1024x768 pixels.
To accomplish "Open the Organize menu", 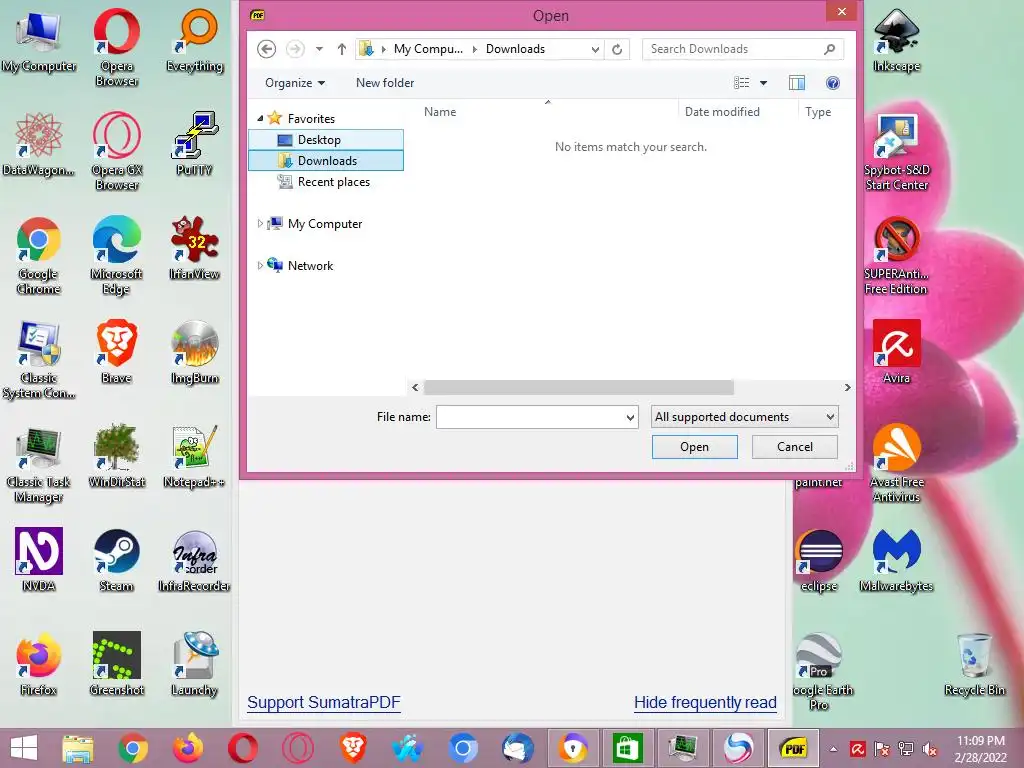I will tap(295, 83).
